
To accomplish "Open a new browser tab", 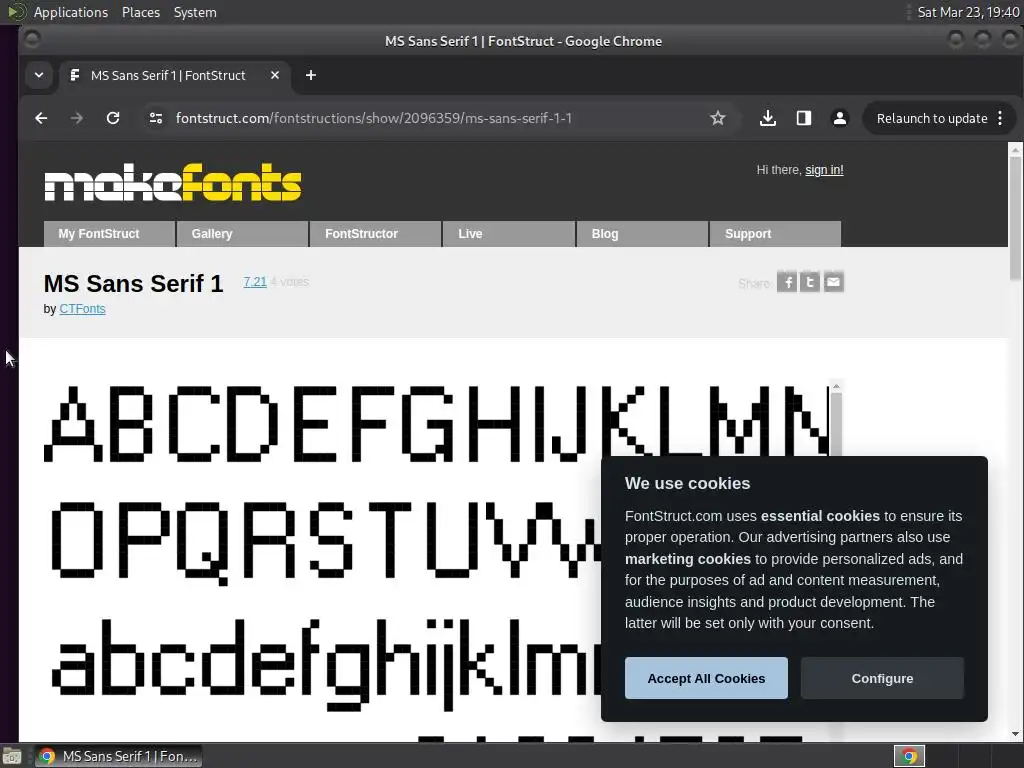I will click(311, 75).
